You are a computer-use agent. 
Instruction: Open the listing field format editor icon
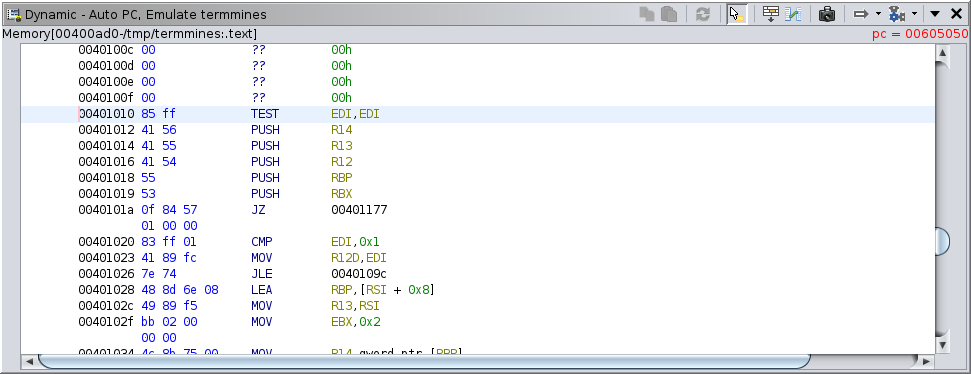(770, 14)
